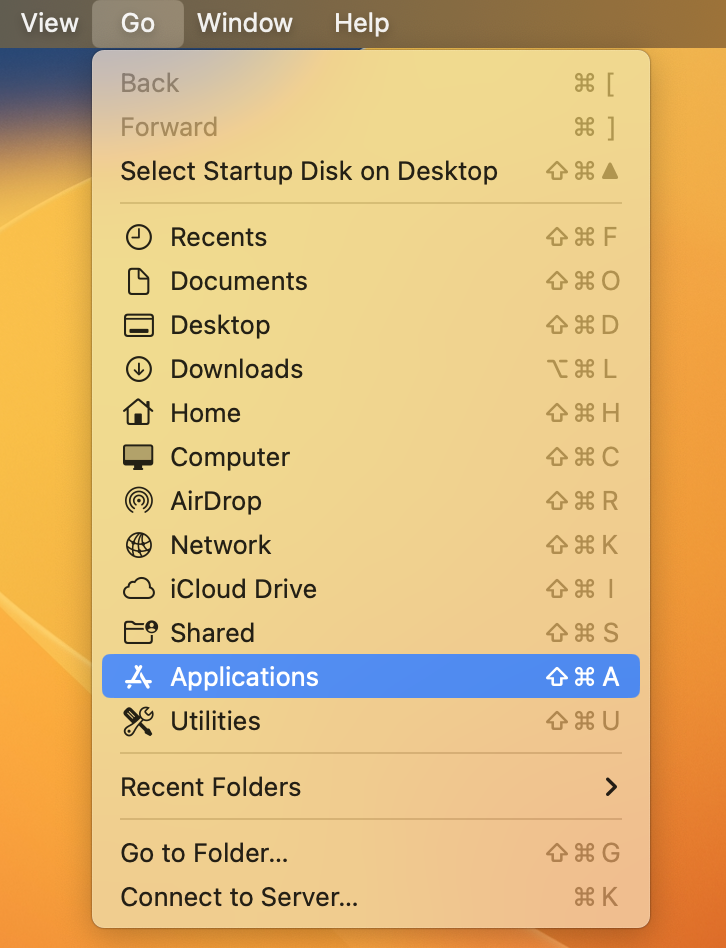Expand the Recent Folders submenu chevron
The image size is (726, 948).
point(611,787)
